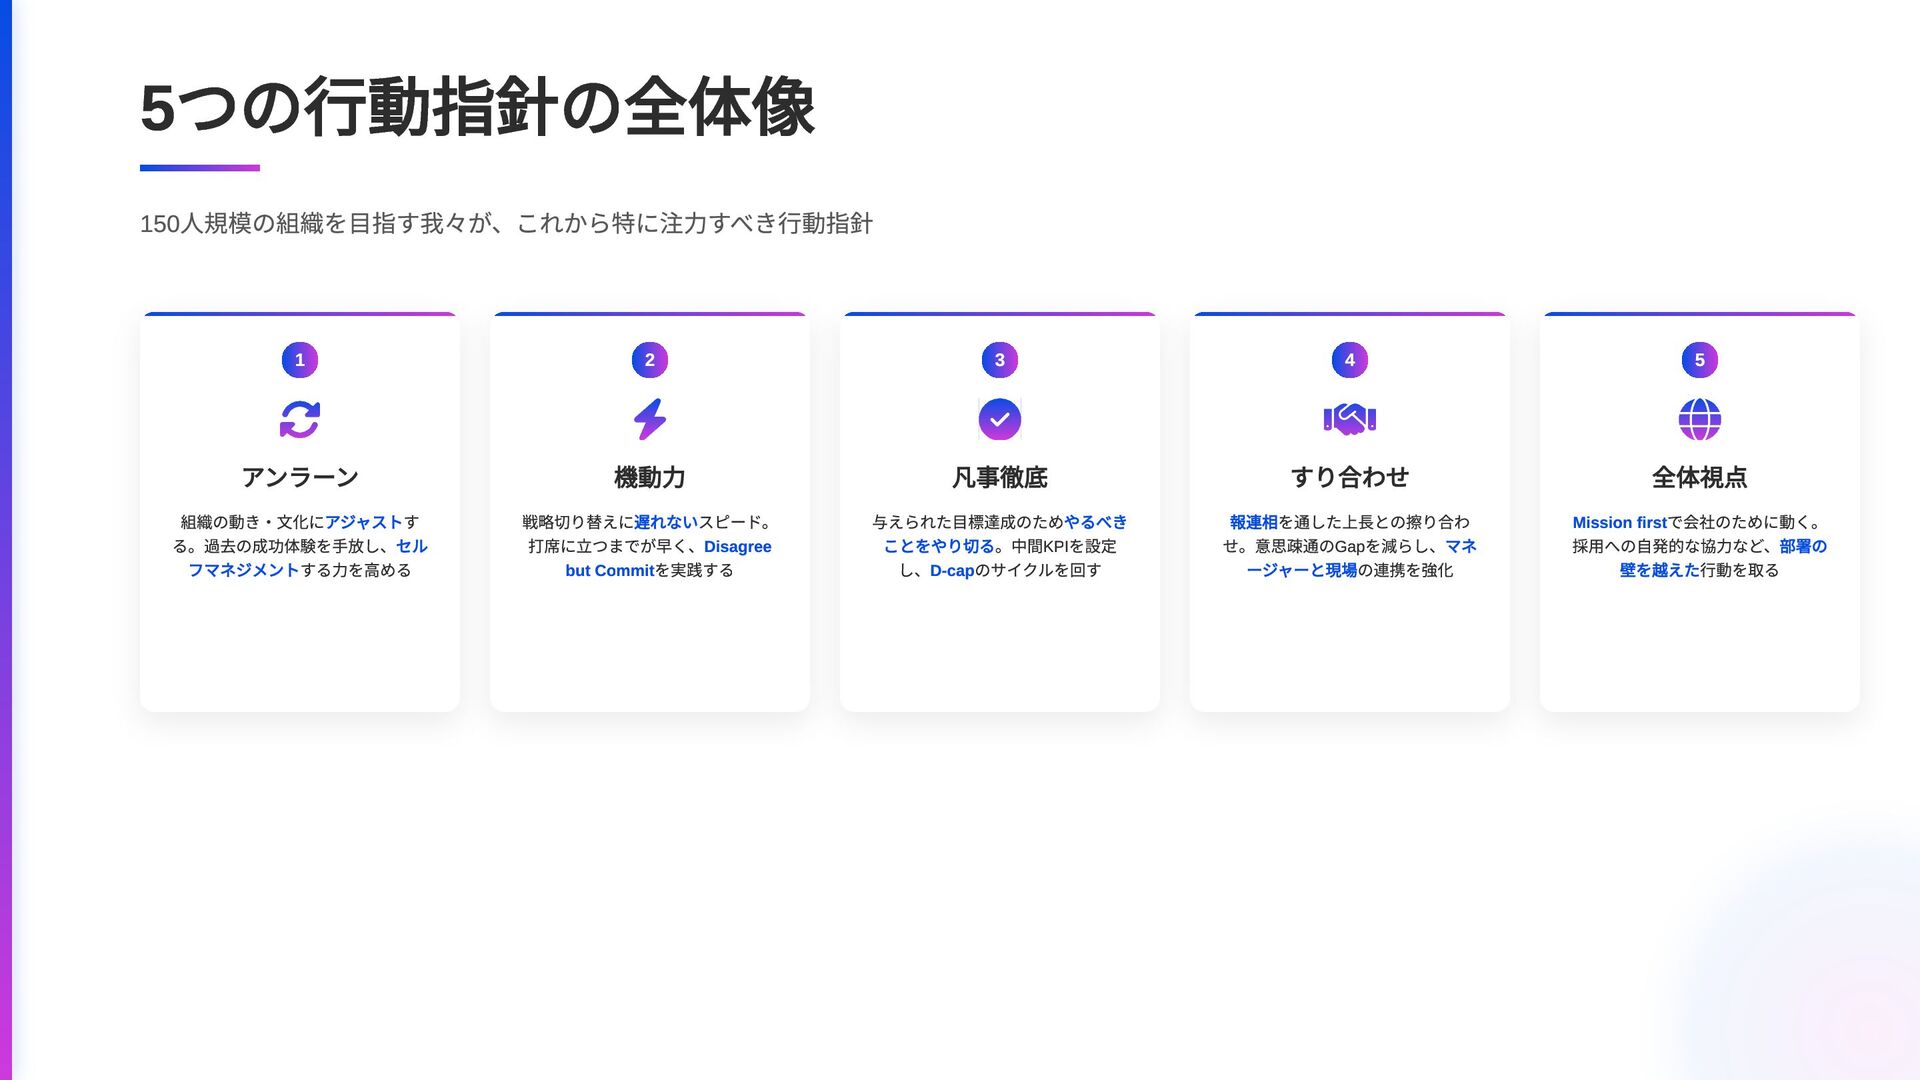Click the highlighted 報連相 text
Viewport: 1920px width, 1080px height.
point(1253,522)
